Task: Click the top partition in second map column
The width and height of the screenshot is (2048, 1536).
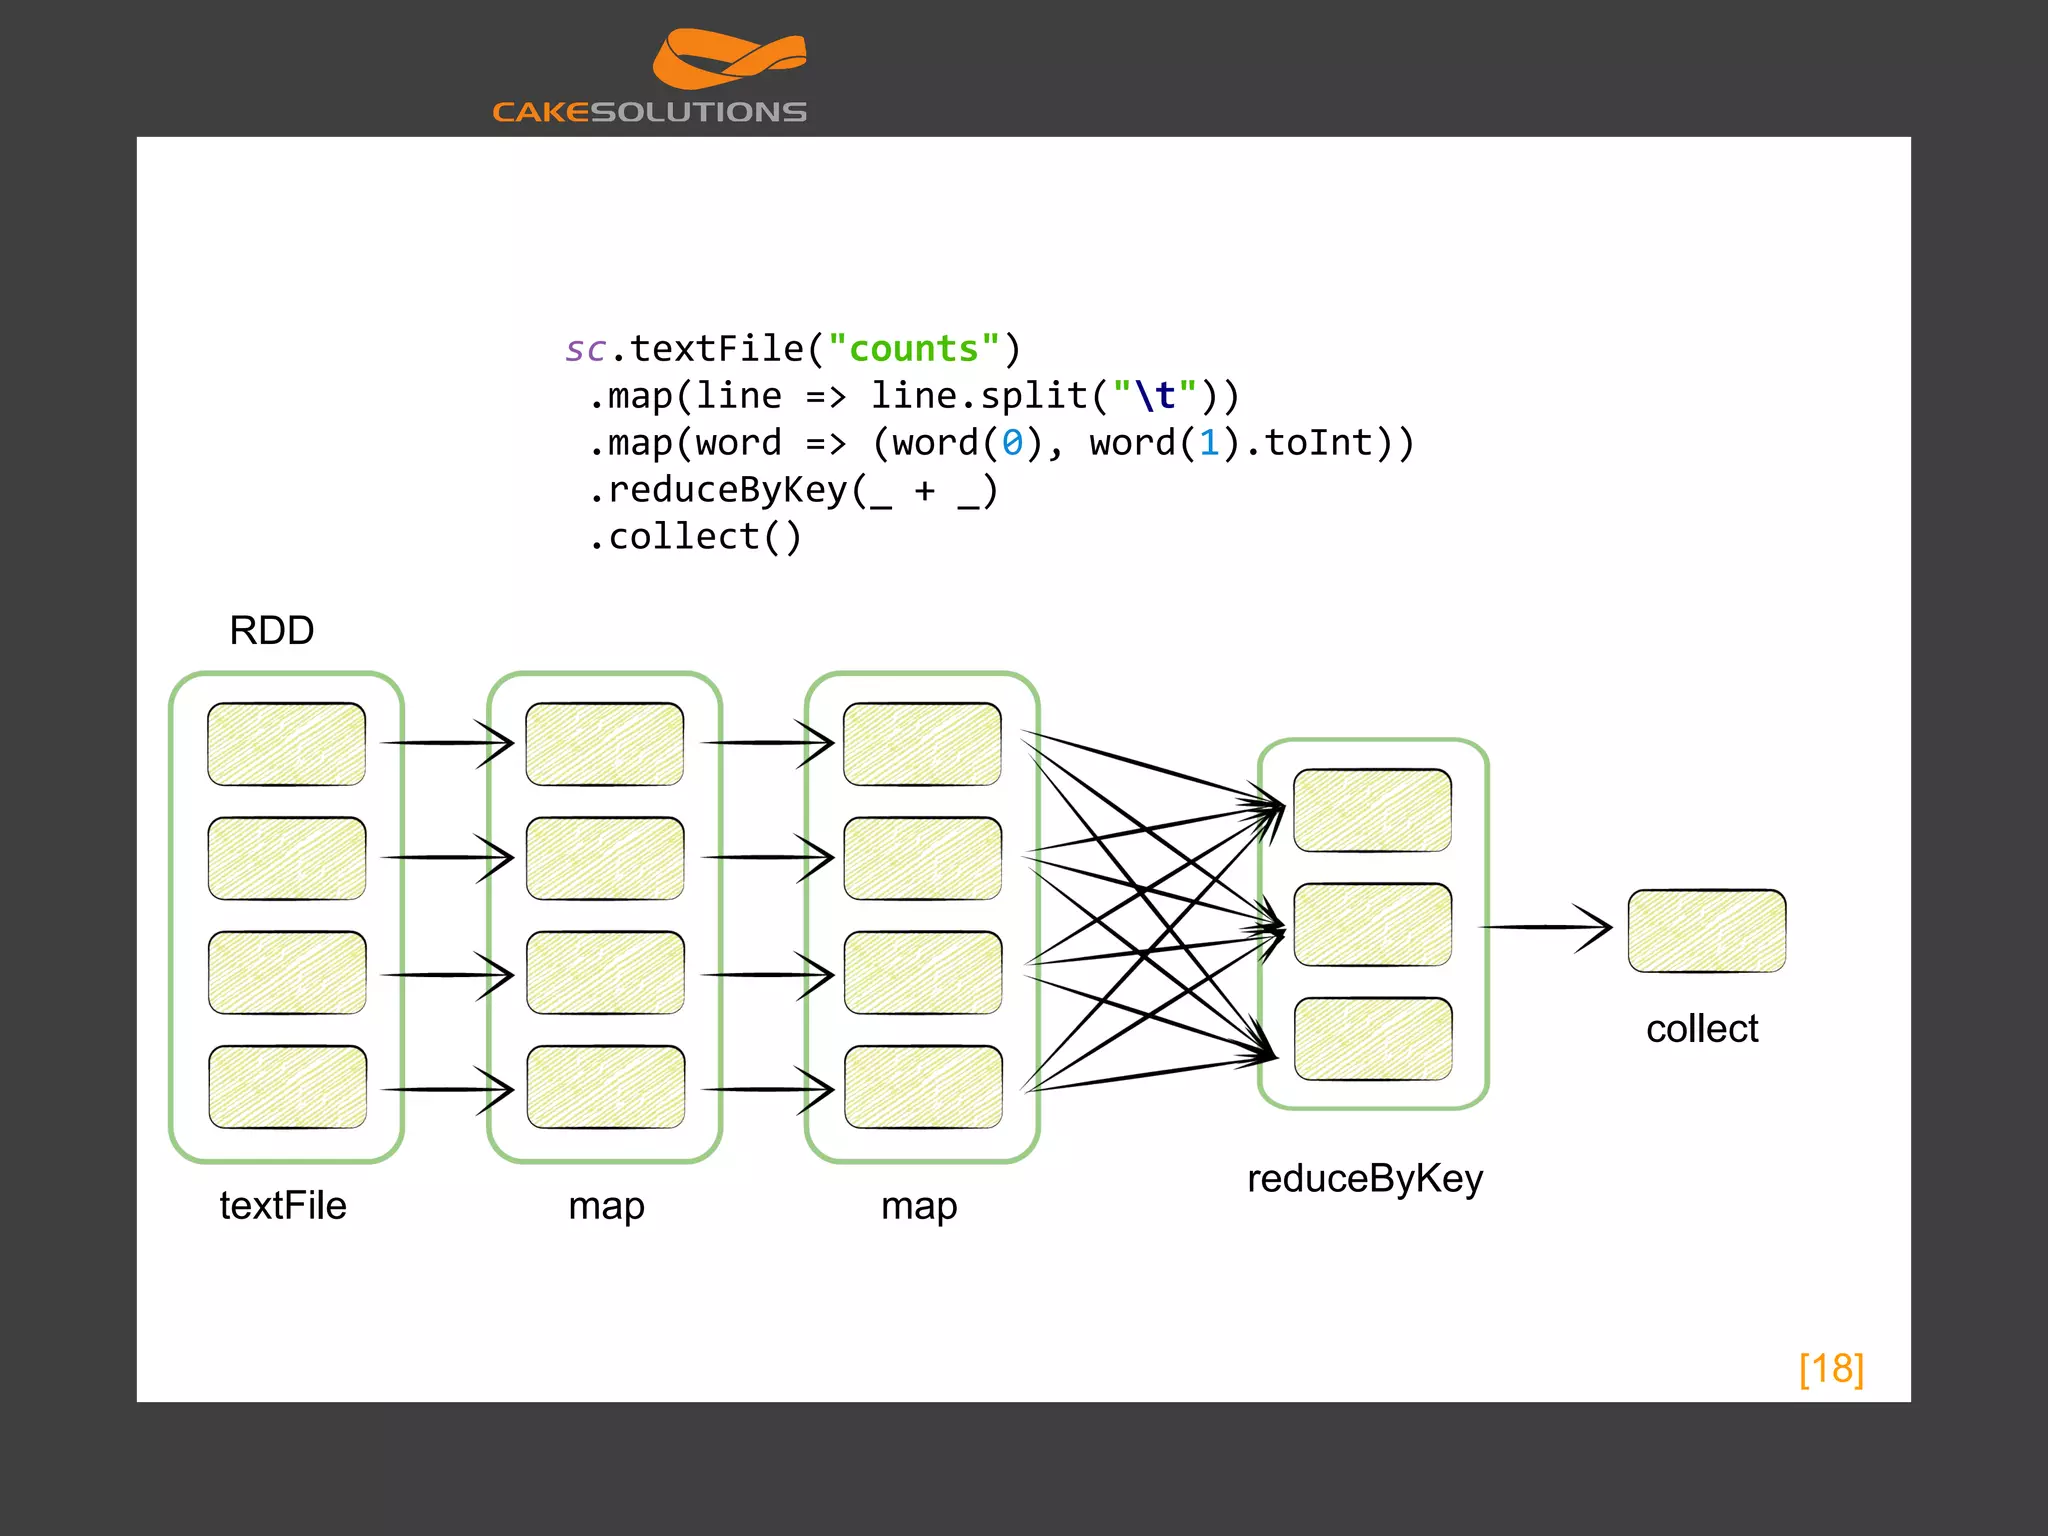Action: 921,744
